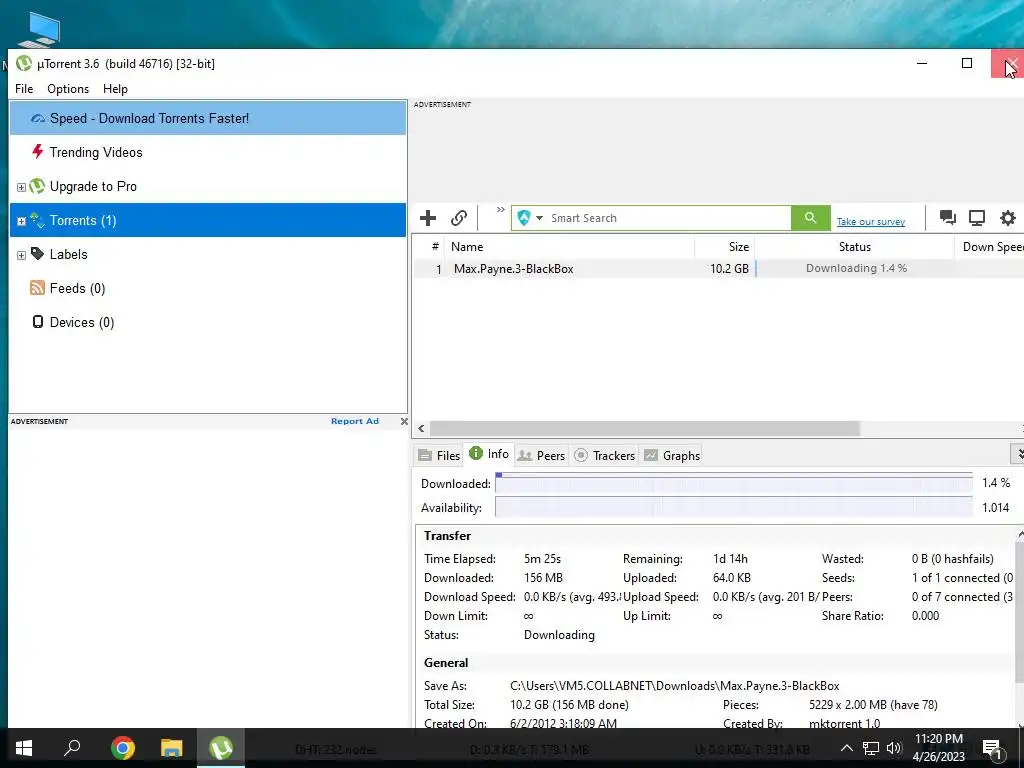Screen dimensions: 1024x768
Task: Click the remote monitor icon in toolbar
Action: click(977, 217)
